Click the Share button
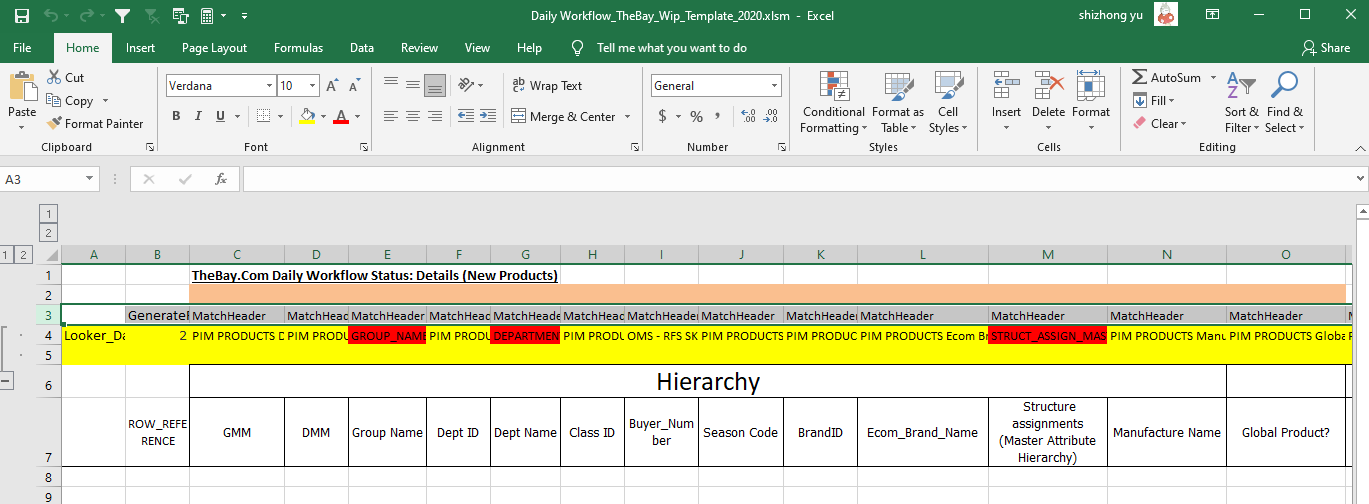 (x=1326, y=48)
